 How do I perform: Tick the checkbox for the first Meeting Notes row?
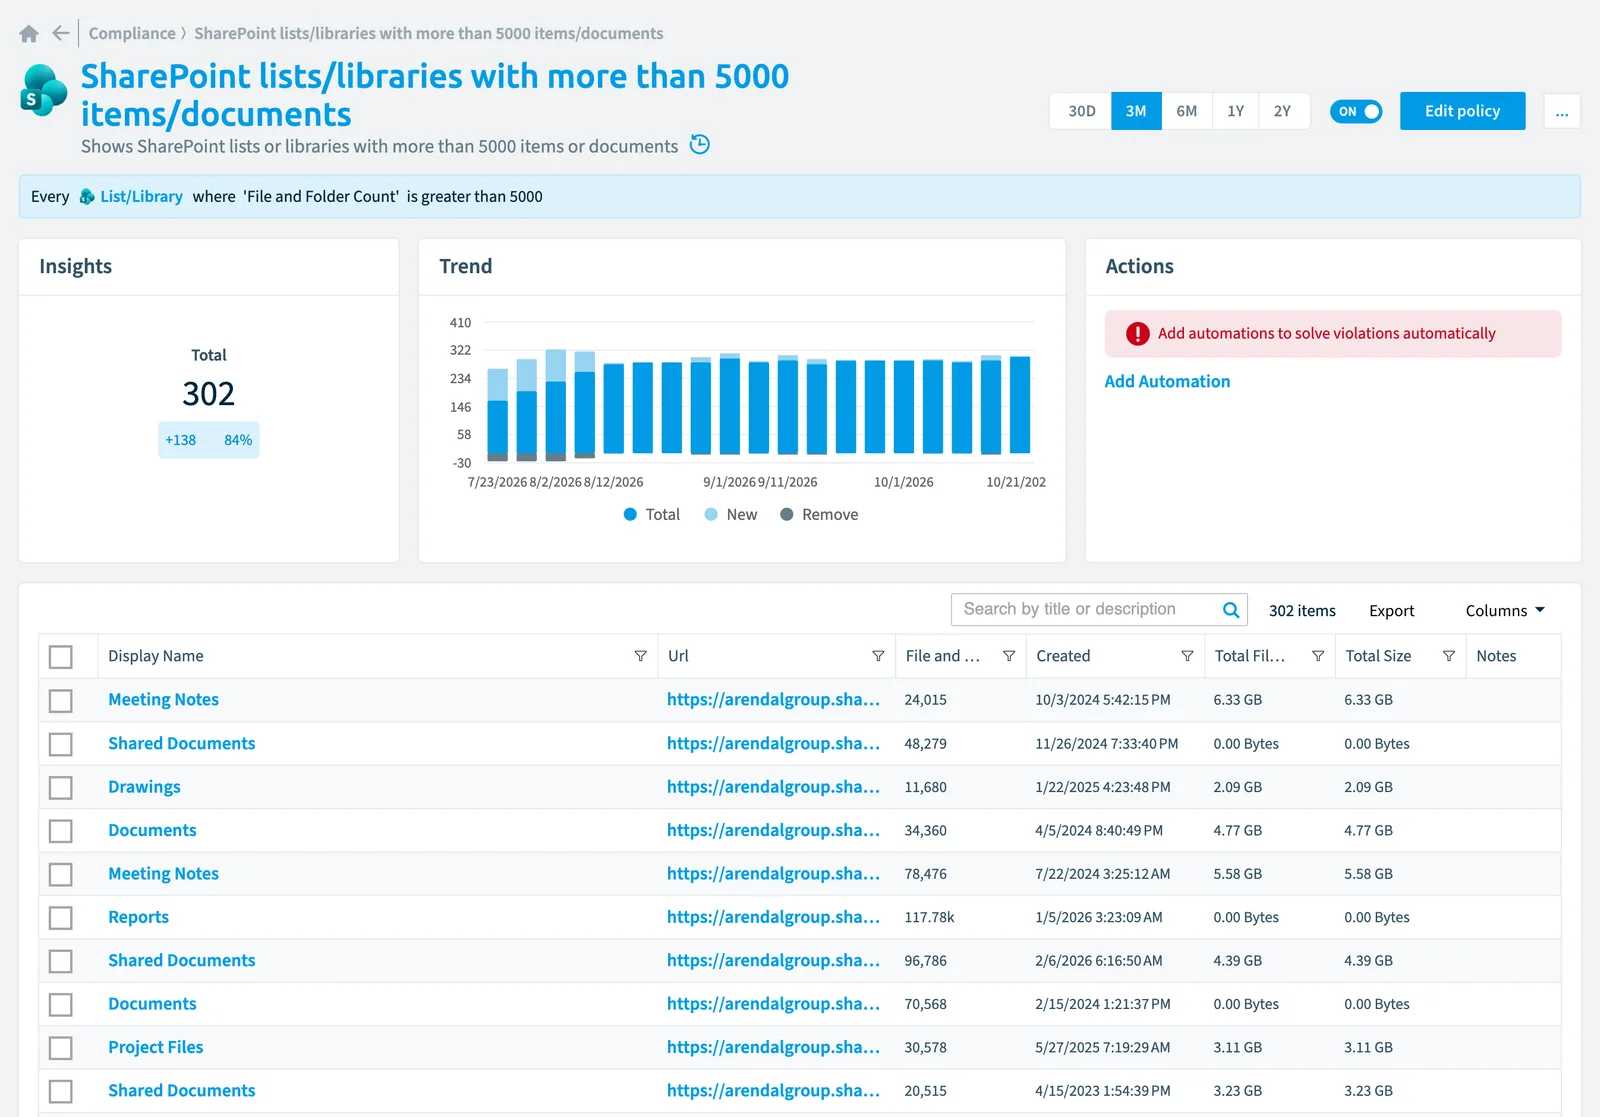click(61, 701)
